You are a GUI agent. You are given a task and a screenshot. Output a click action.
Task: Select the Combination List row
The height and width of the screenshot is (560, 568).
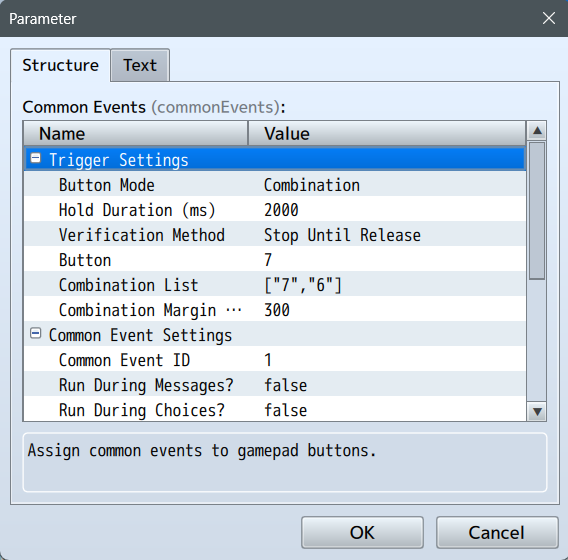[275, 284]
